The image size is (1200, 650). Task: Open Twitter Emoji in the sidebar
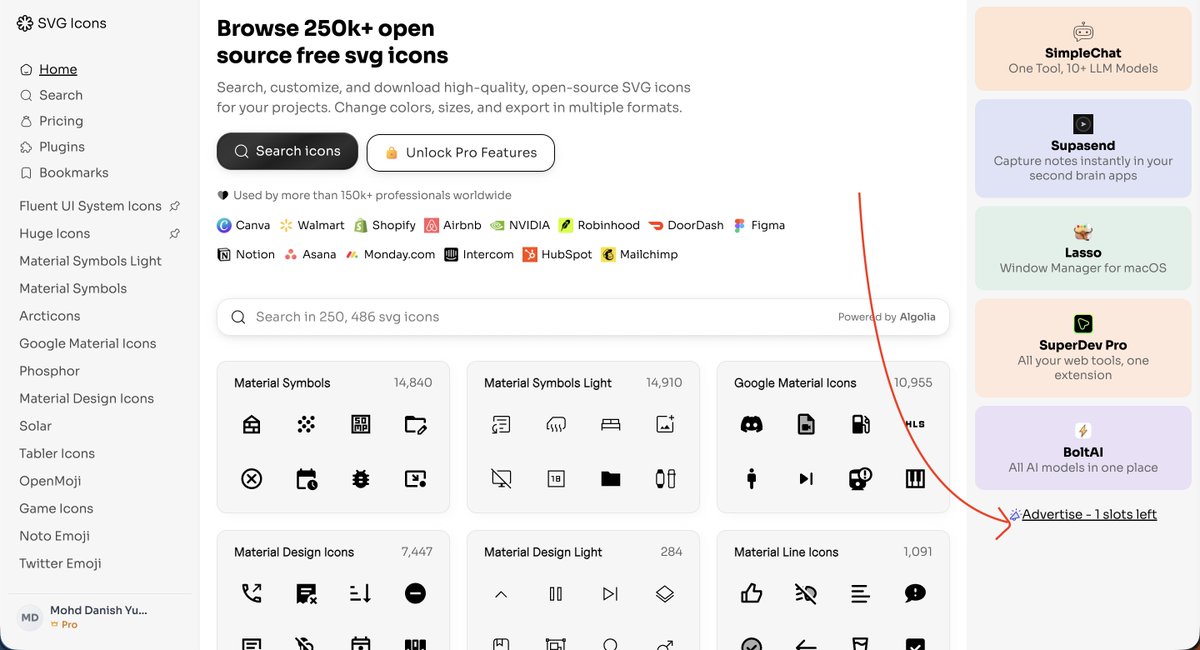tap(60, 563)
